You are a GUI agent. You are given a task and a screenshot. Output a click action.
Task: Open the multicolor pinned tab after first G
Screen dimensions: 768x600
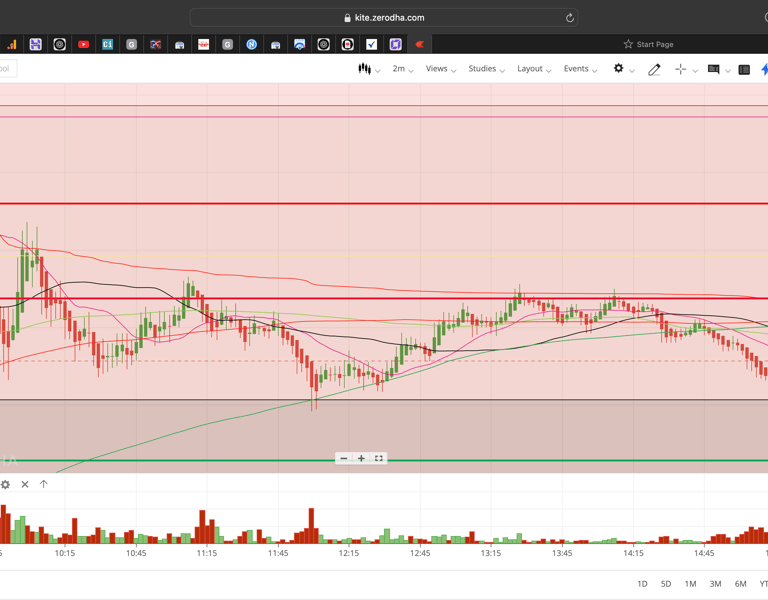155,45
